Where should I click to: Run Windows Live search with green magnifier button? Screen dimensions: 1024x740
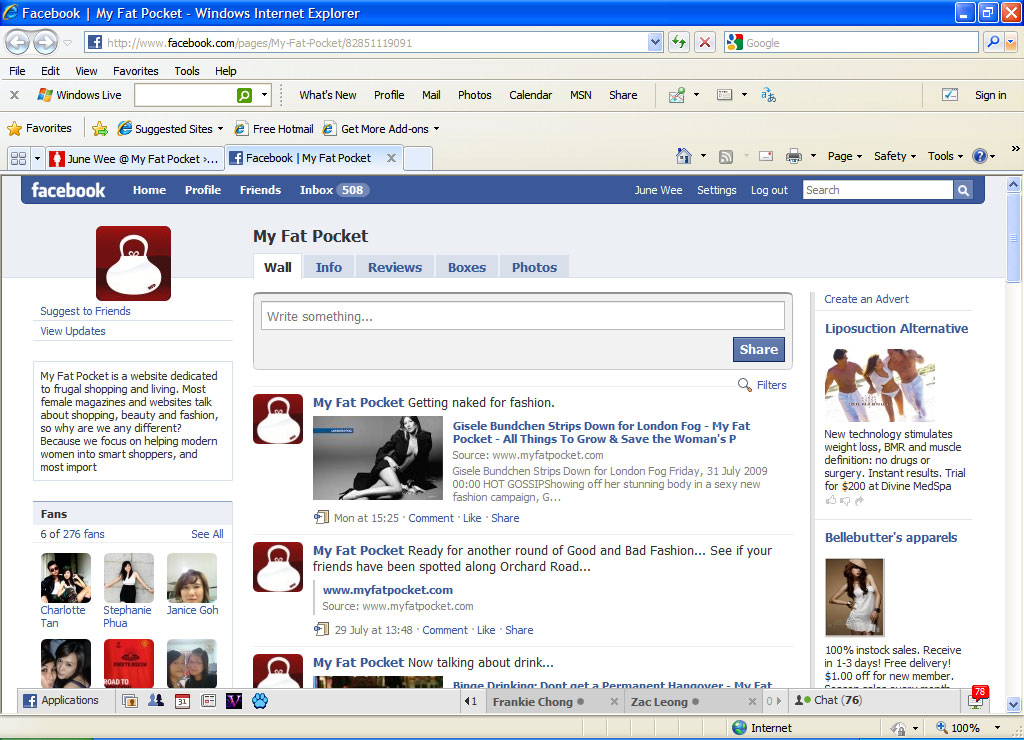[x=244, y=95]
